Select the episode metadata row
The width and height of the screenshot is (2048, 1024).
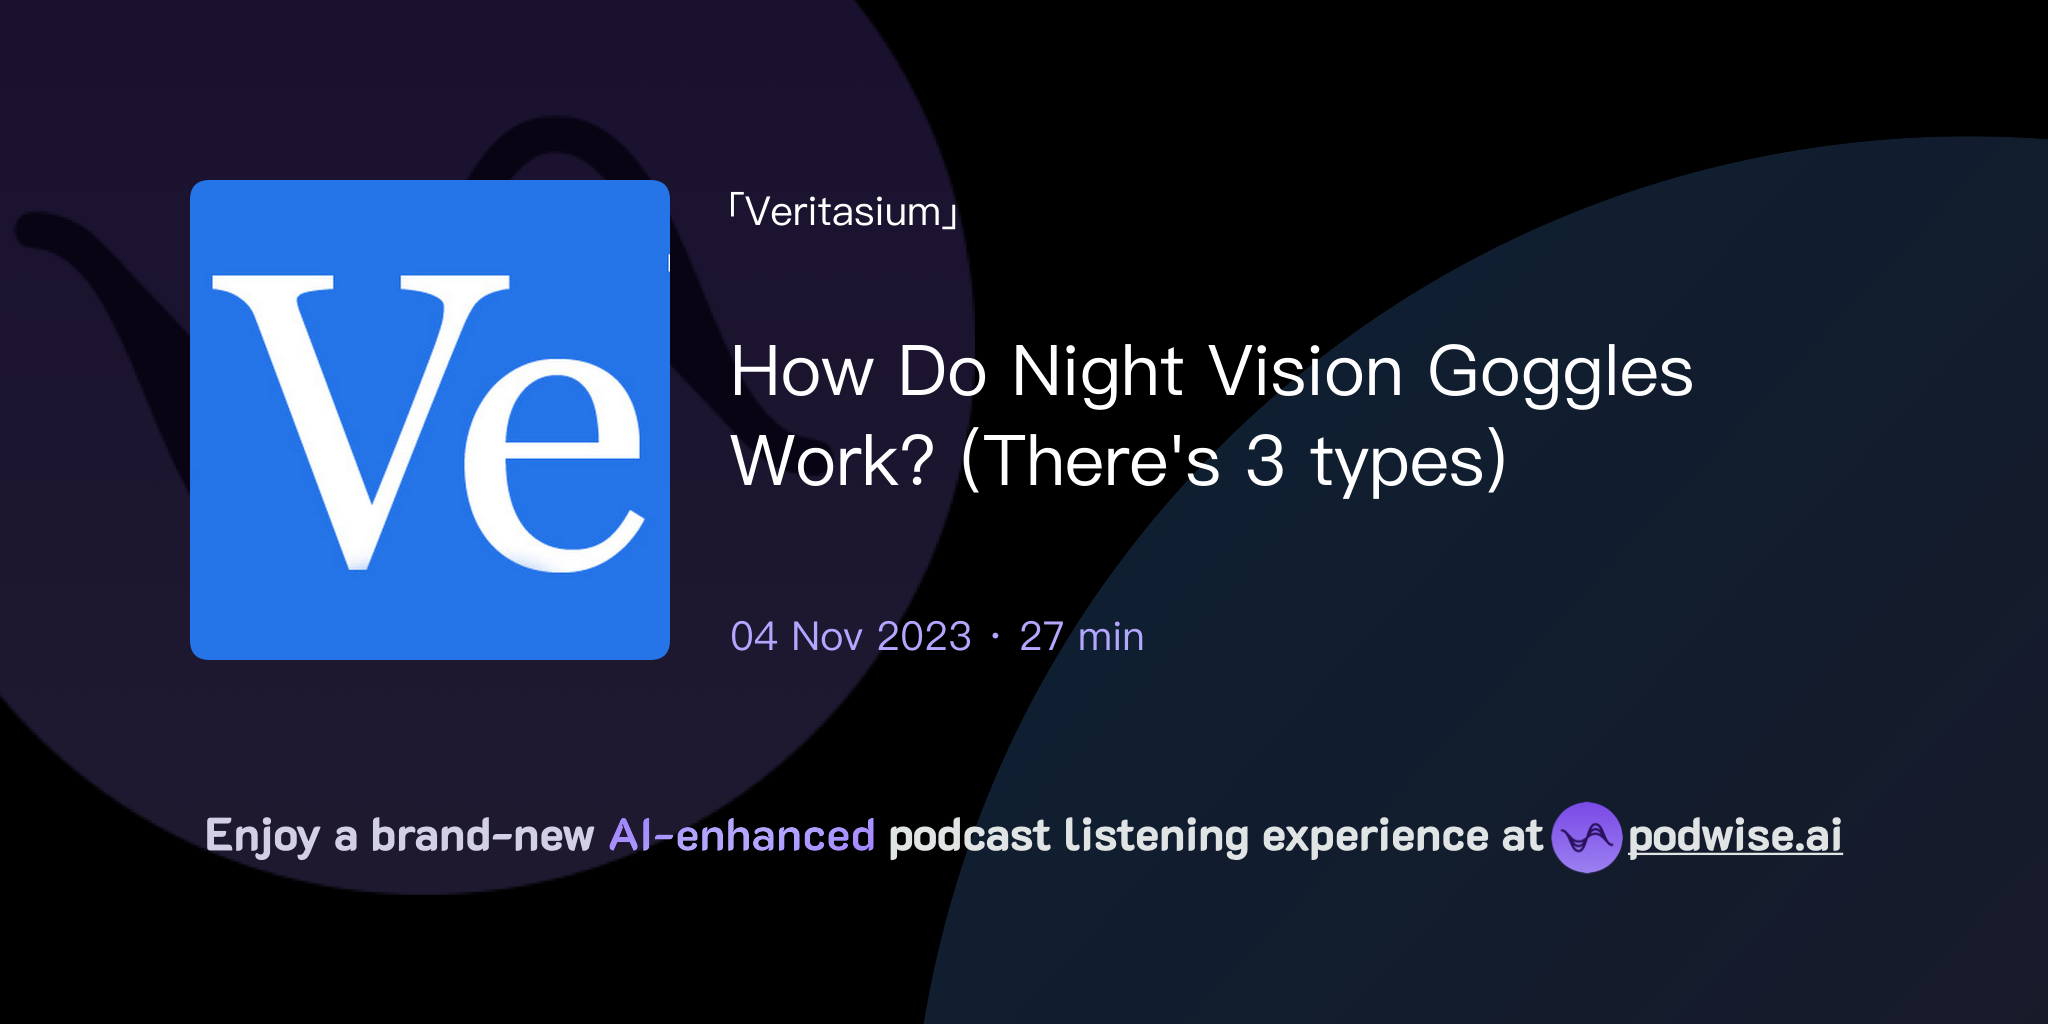click(937, 636)
